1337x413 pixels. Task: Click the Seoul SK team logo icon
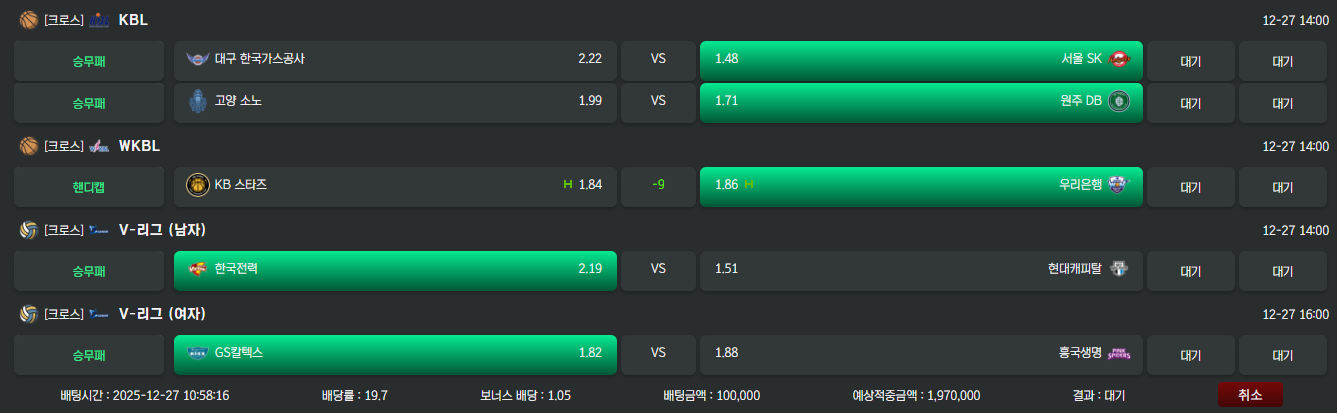[x=1118, y=59]
